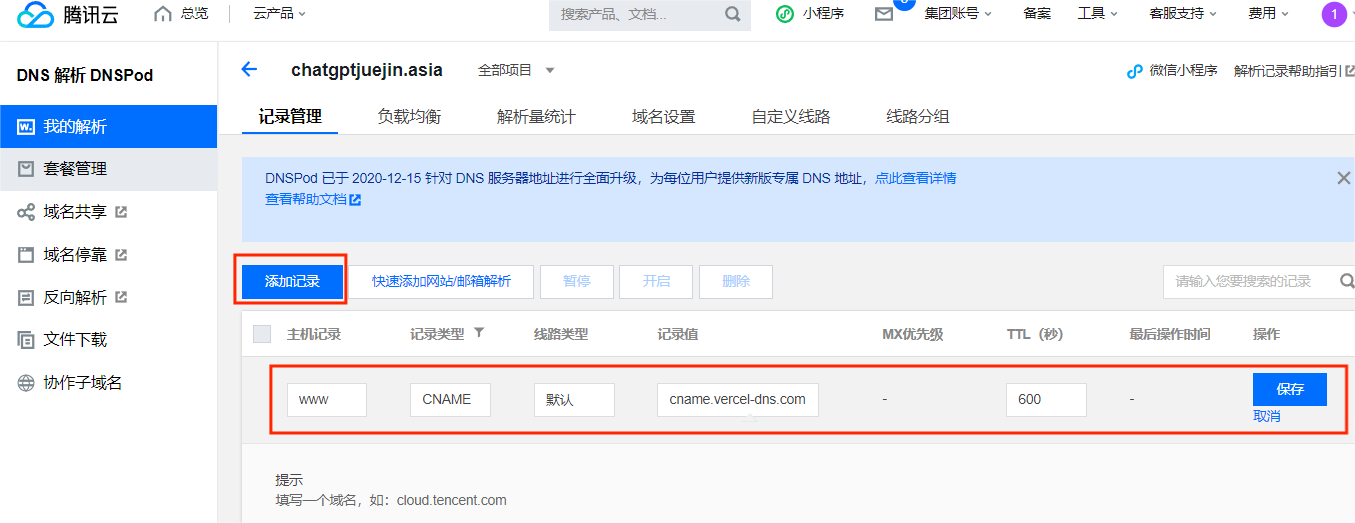Click the 主机记录 www field

(327, 399)
